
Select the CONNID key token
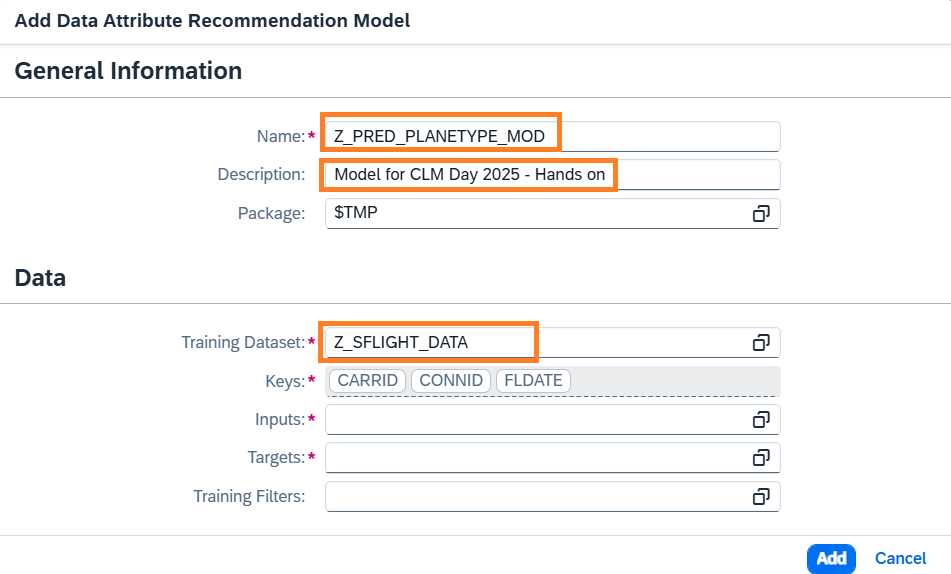pyautogui.click(x=451, y=381)
